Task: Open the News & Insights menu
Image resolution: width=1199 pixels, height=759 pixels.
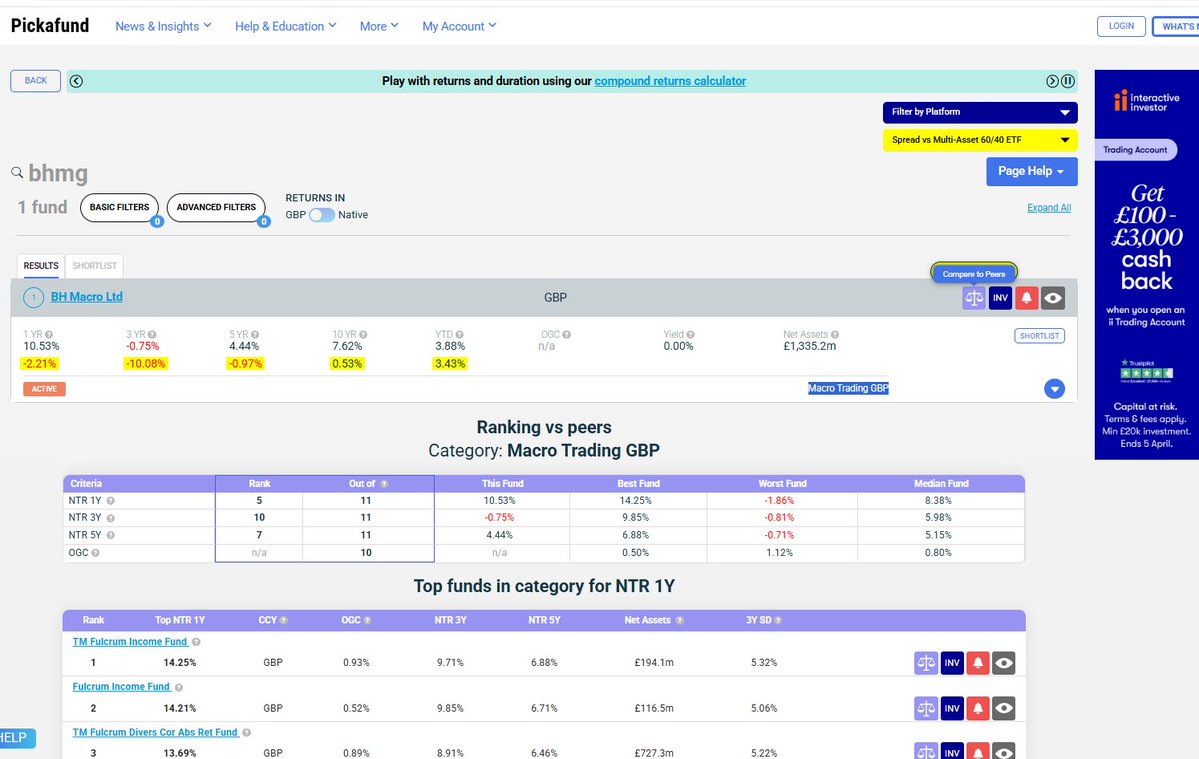Action: tap(163, 26)
